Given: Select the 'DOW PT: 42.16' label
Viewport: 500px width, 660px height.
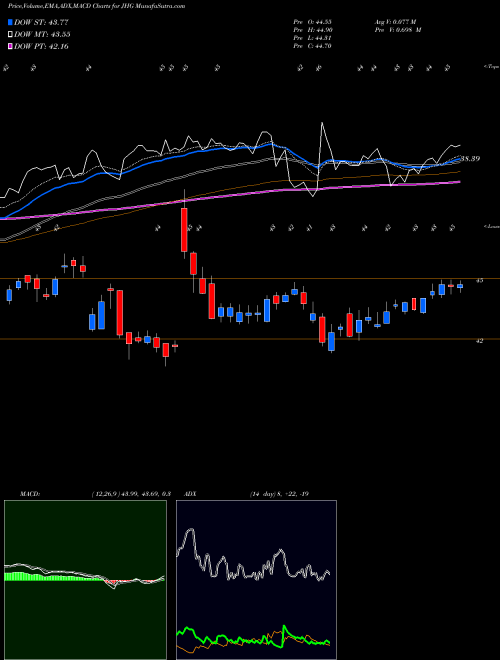Looking at the screenshot, I should click(41, 46).
